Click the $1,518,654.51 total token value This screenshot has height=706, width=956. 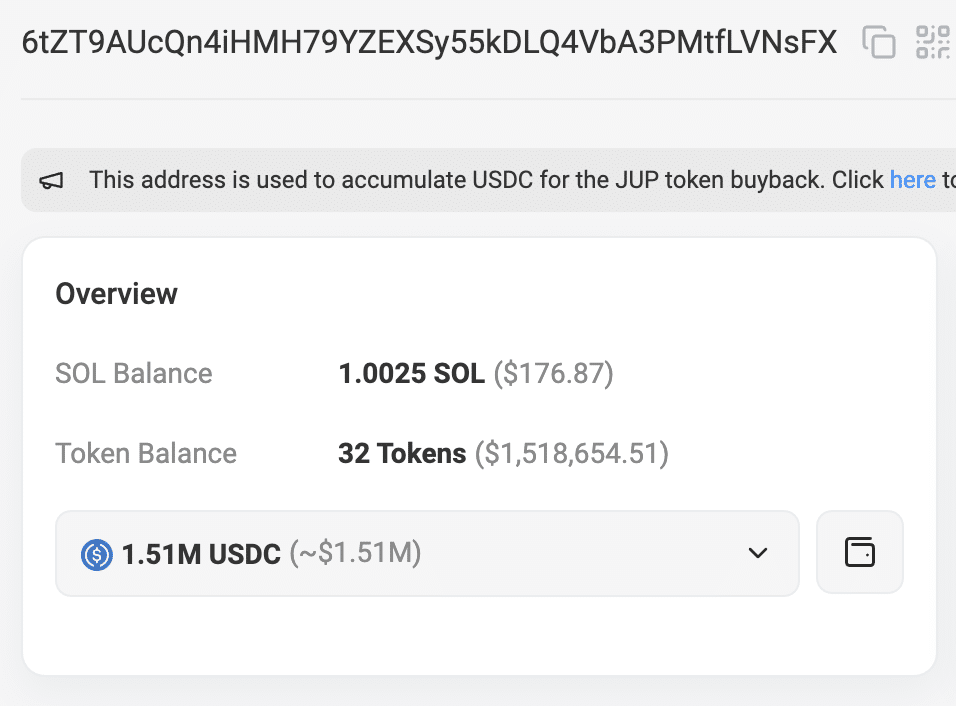pos(572,454)
